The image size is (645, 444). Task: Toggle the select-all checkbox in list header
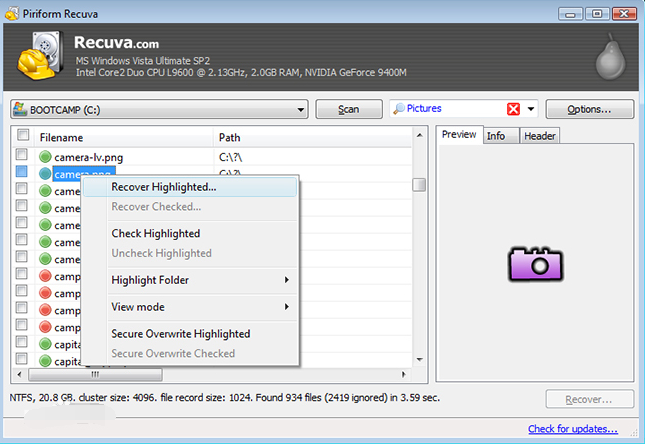click(x=23, y=135)
